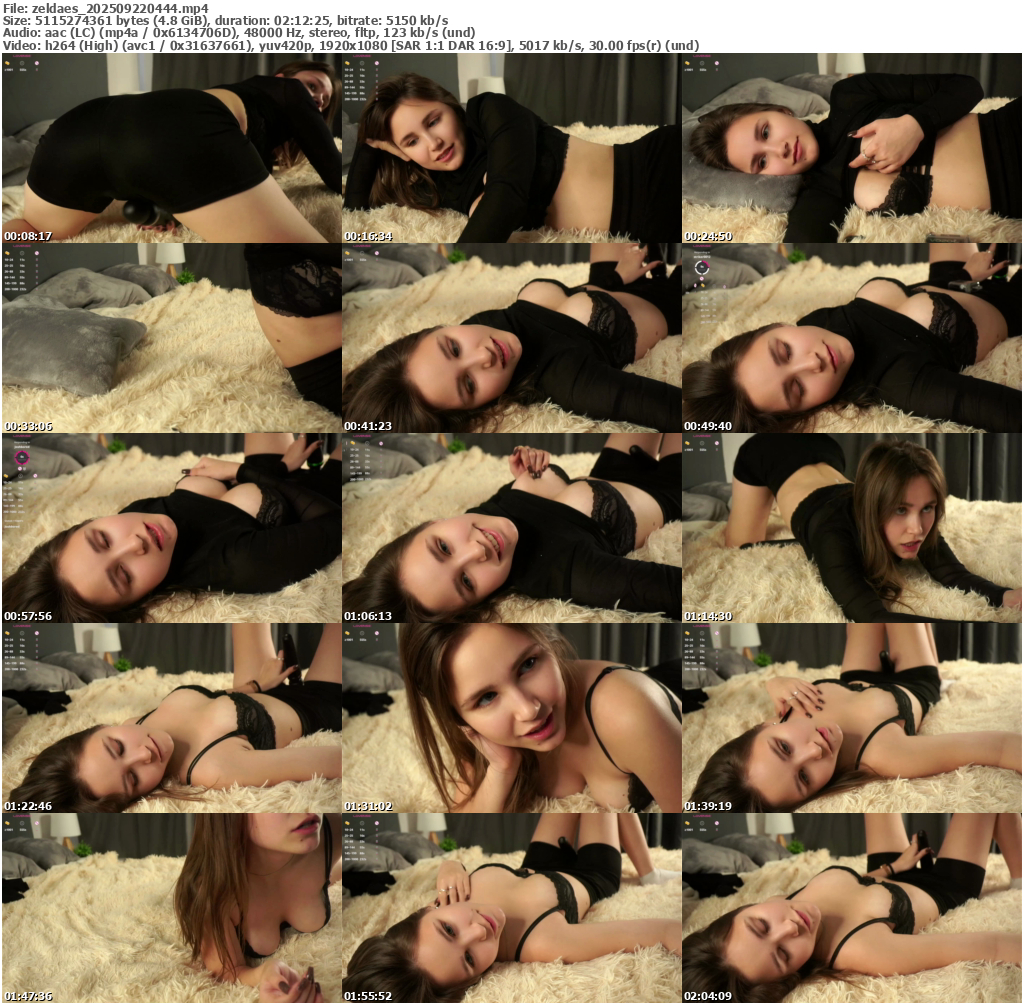Viewport: 1024px width, 1003px height.
Task: Select the frame marked 00:16:34
Action: 511,148
